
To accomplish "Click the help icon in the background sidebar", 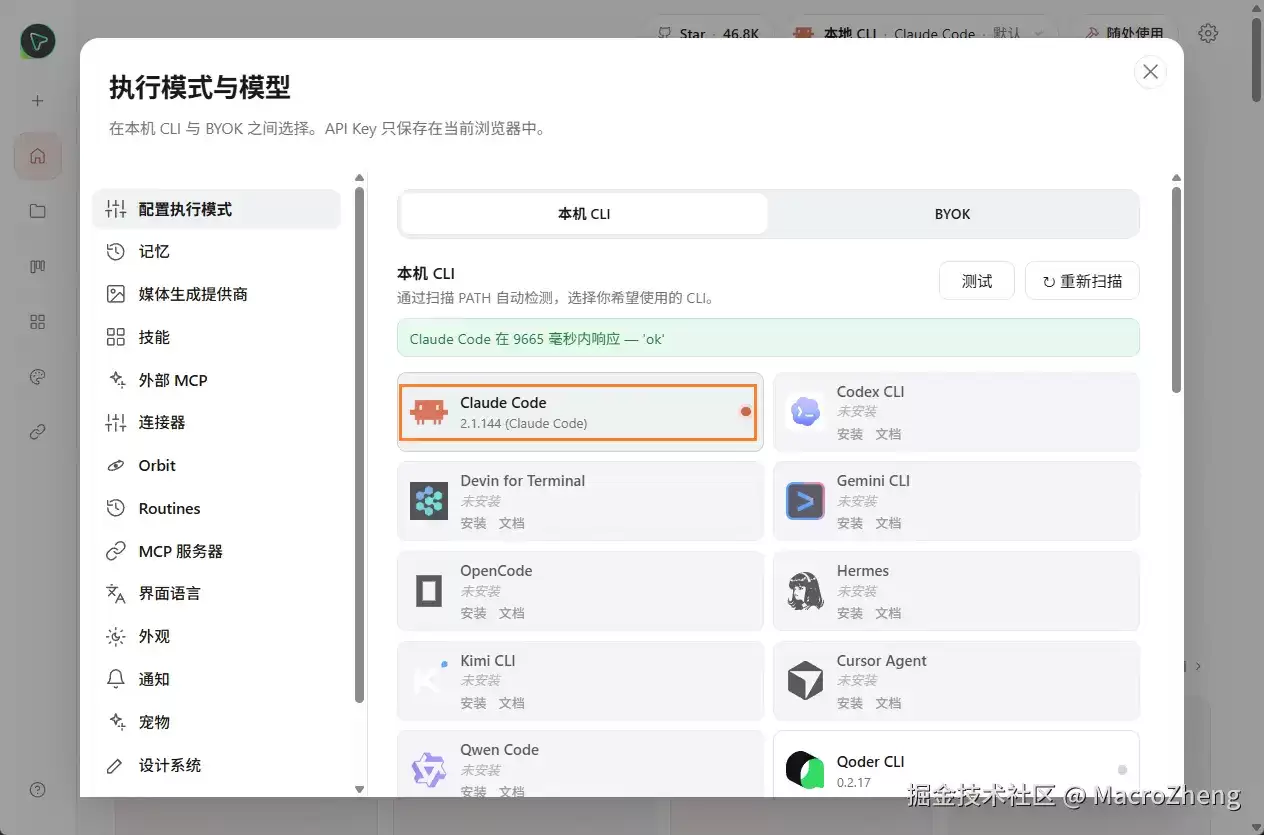I will pyautogui.click(x=38, y=789).
